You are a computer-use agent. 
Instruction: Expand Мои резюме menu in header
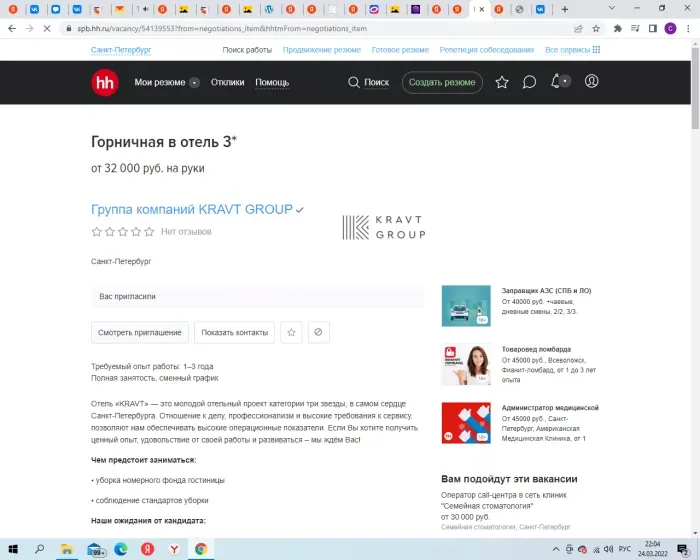pyautogui.click(x=167, y=83)
